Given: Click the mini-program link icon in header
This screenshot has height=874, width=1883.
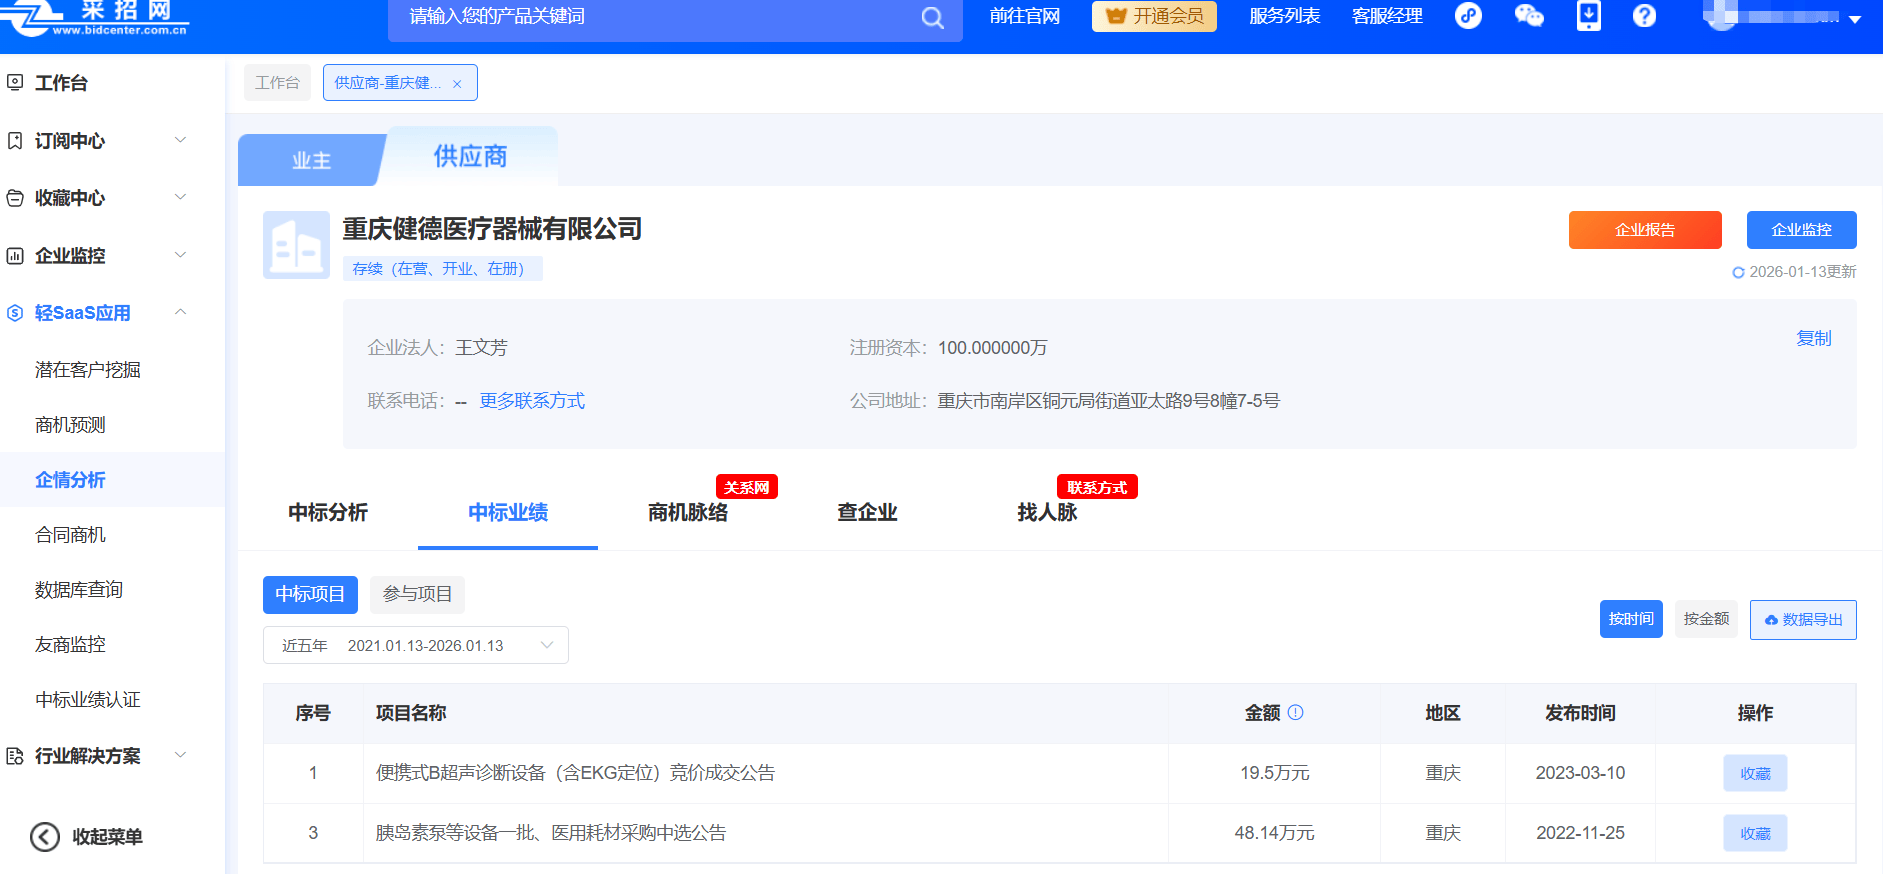Looking at the screenshot, I should pos(1468,16).
